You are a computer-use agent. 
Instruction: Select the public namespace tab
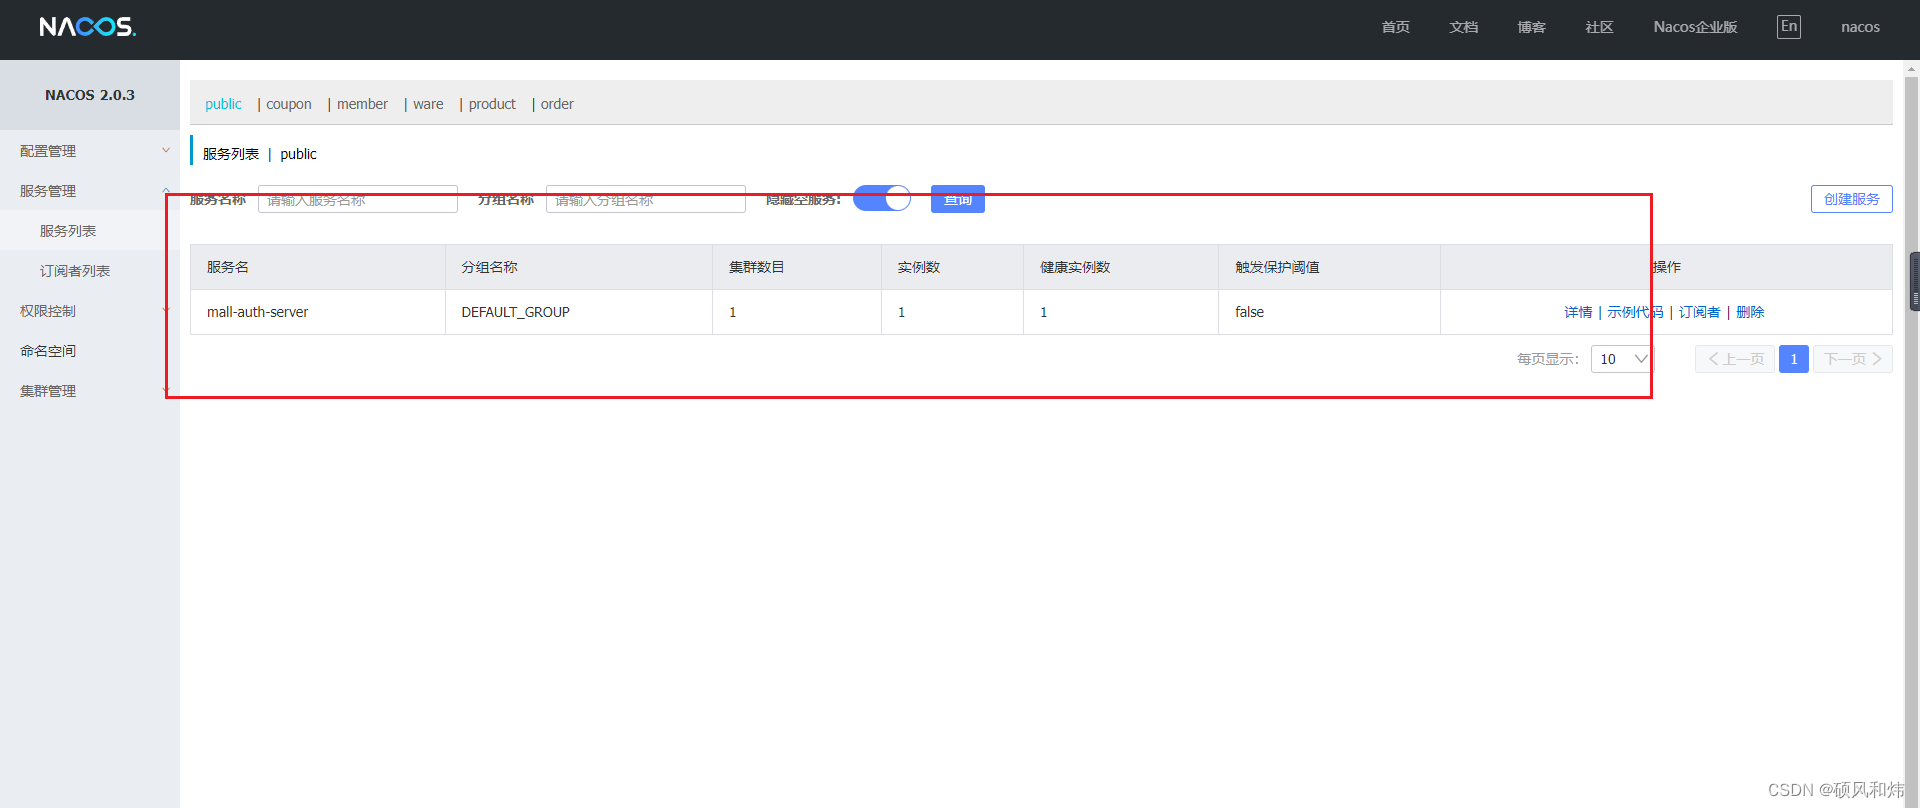pyautogui.click(x=223, y=104)
